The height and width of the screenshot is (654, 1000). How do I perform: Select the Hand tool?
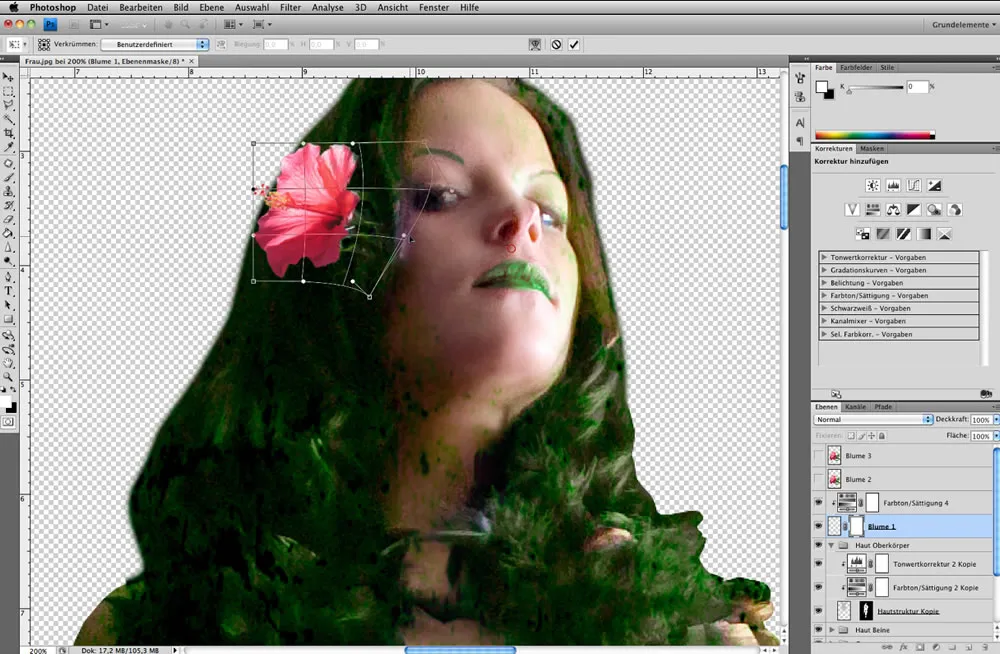pyautogui.click(x=8, y=362)
